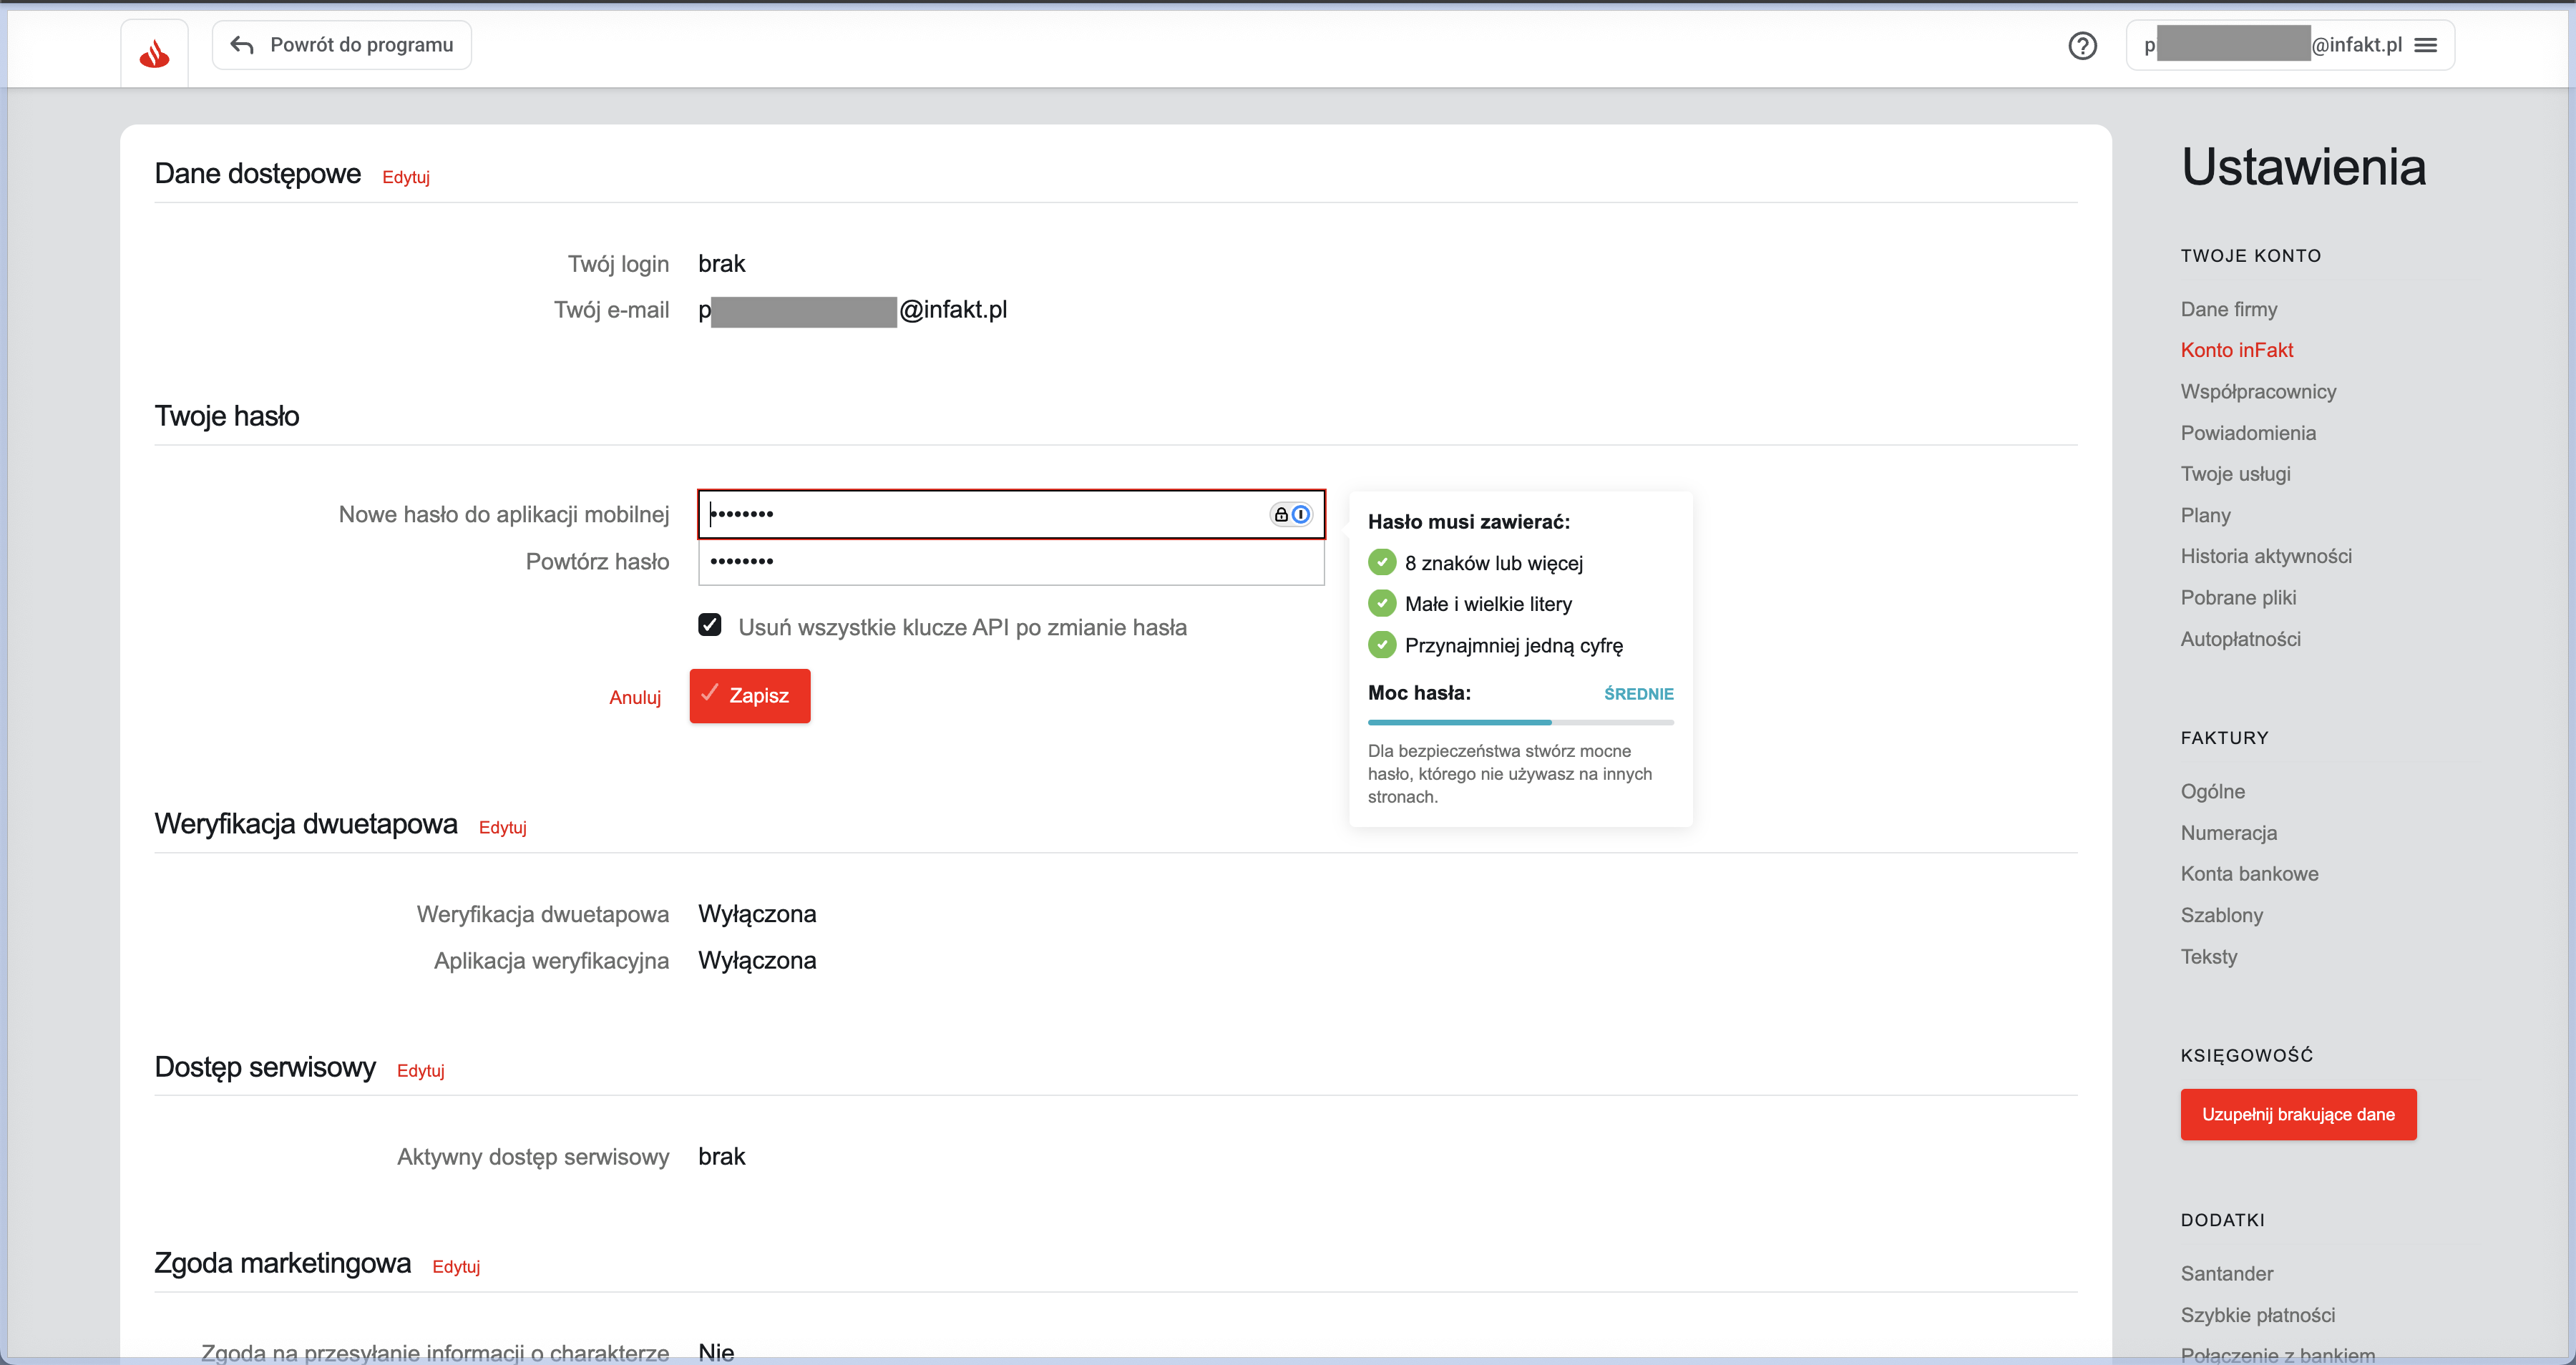Open Powiadomienia settings
The width and height of the screenshot is (2576, 1365).
pos(2248,433)
